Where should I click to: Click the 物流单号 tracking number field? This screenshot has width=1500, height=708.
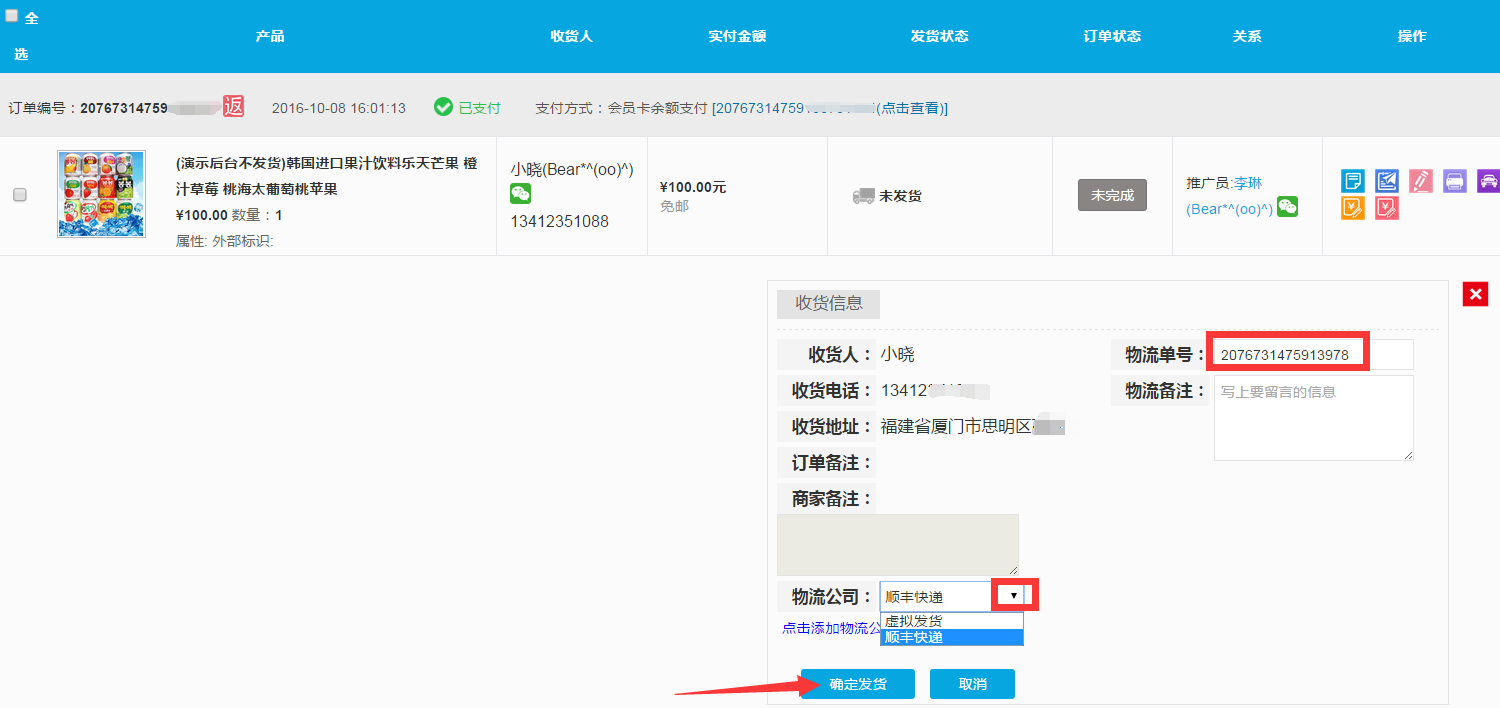pos(1311,355)
